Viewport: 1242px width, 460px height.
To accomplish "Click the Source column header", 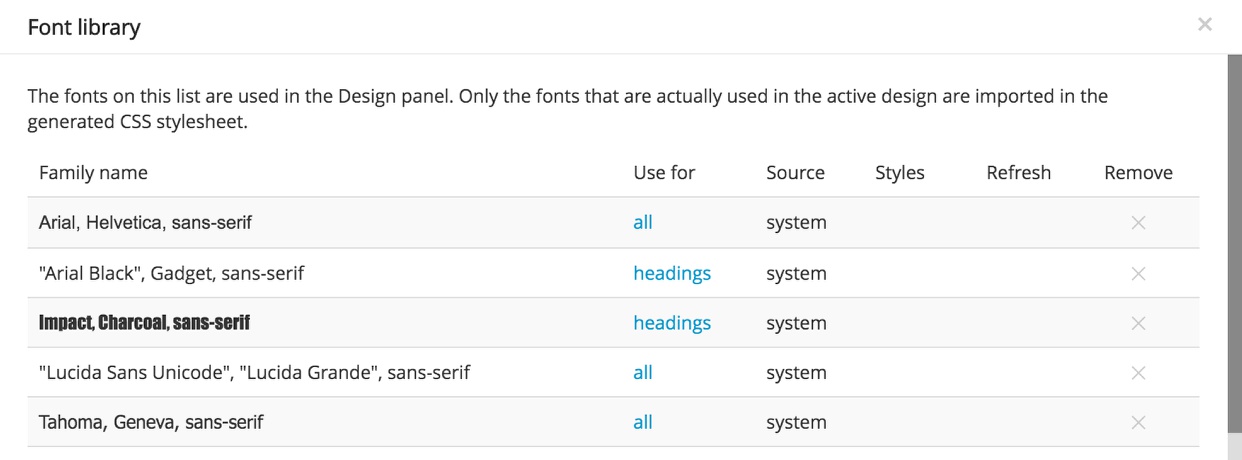I will click(795, 173).
